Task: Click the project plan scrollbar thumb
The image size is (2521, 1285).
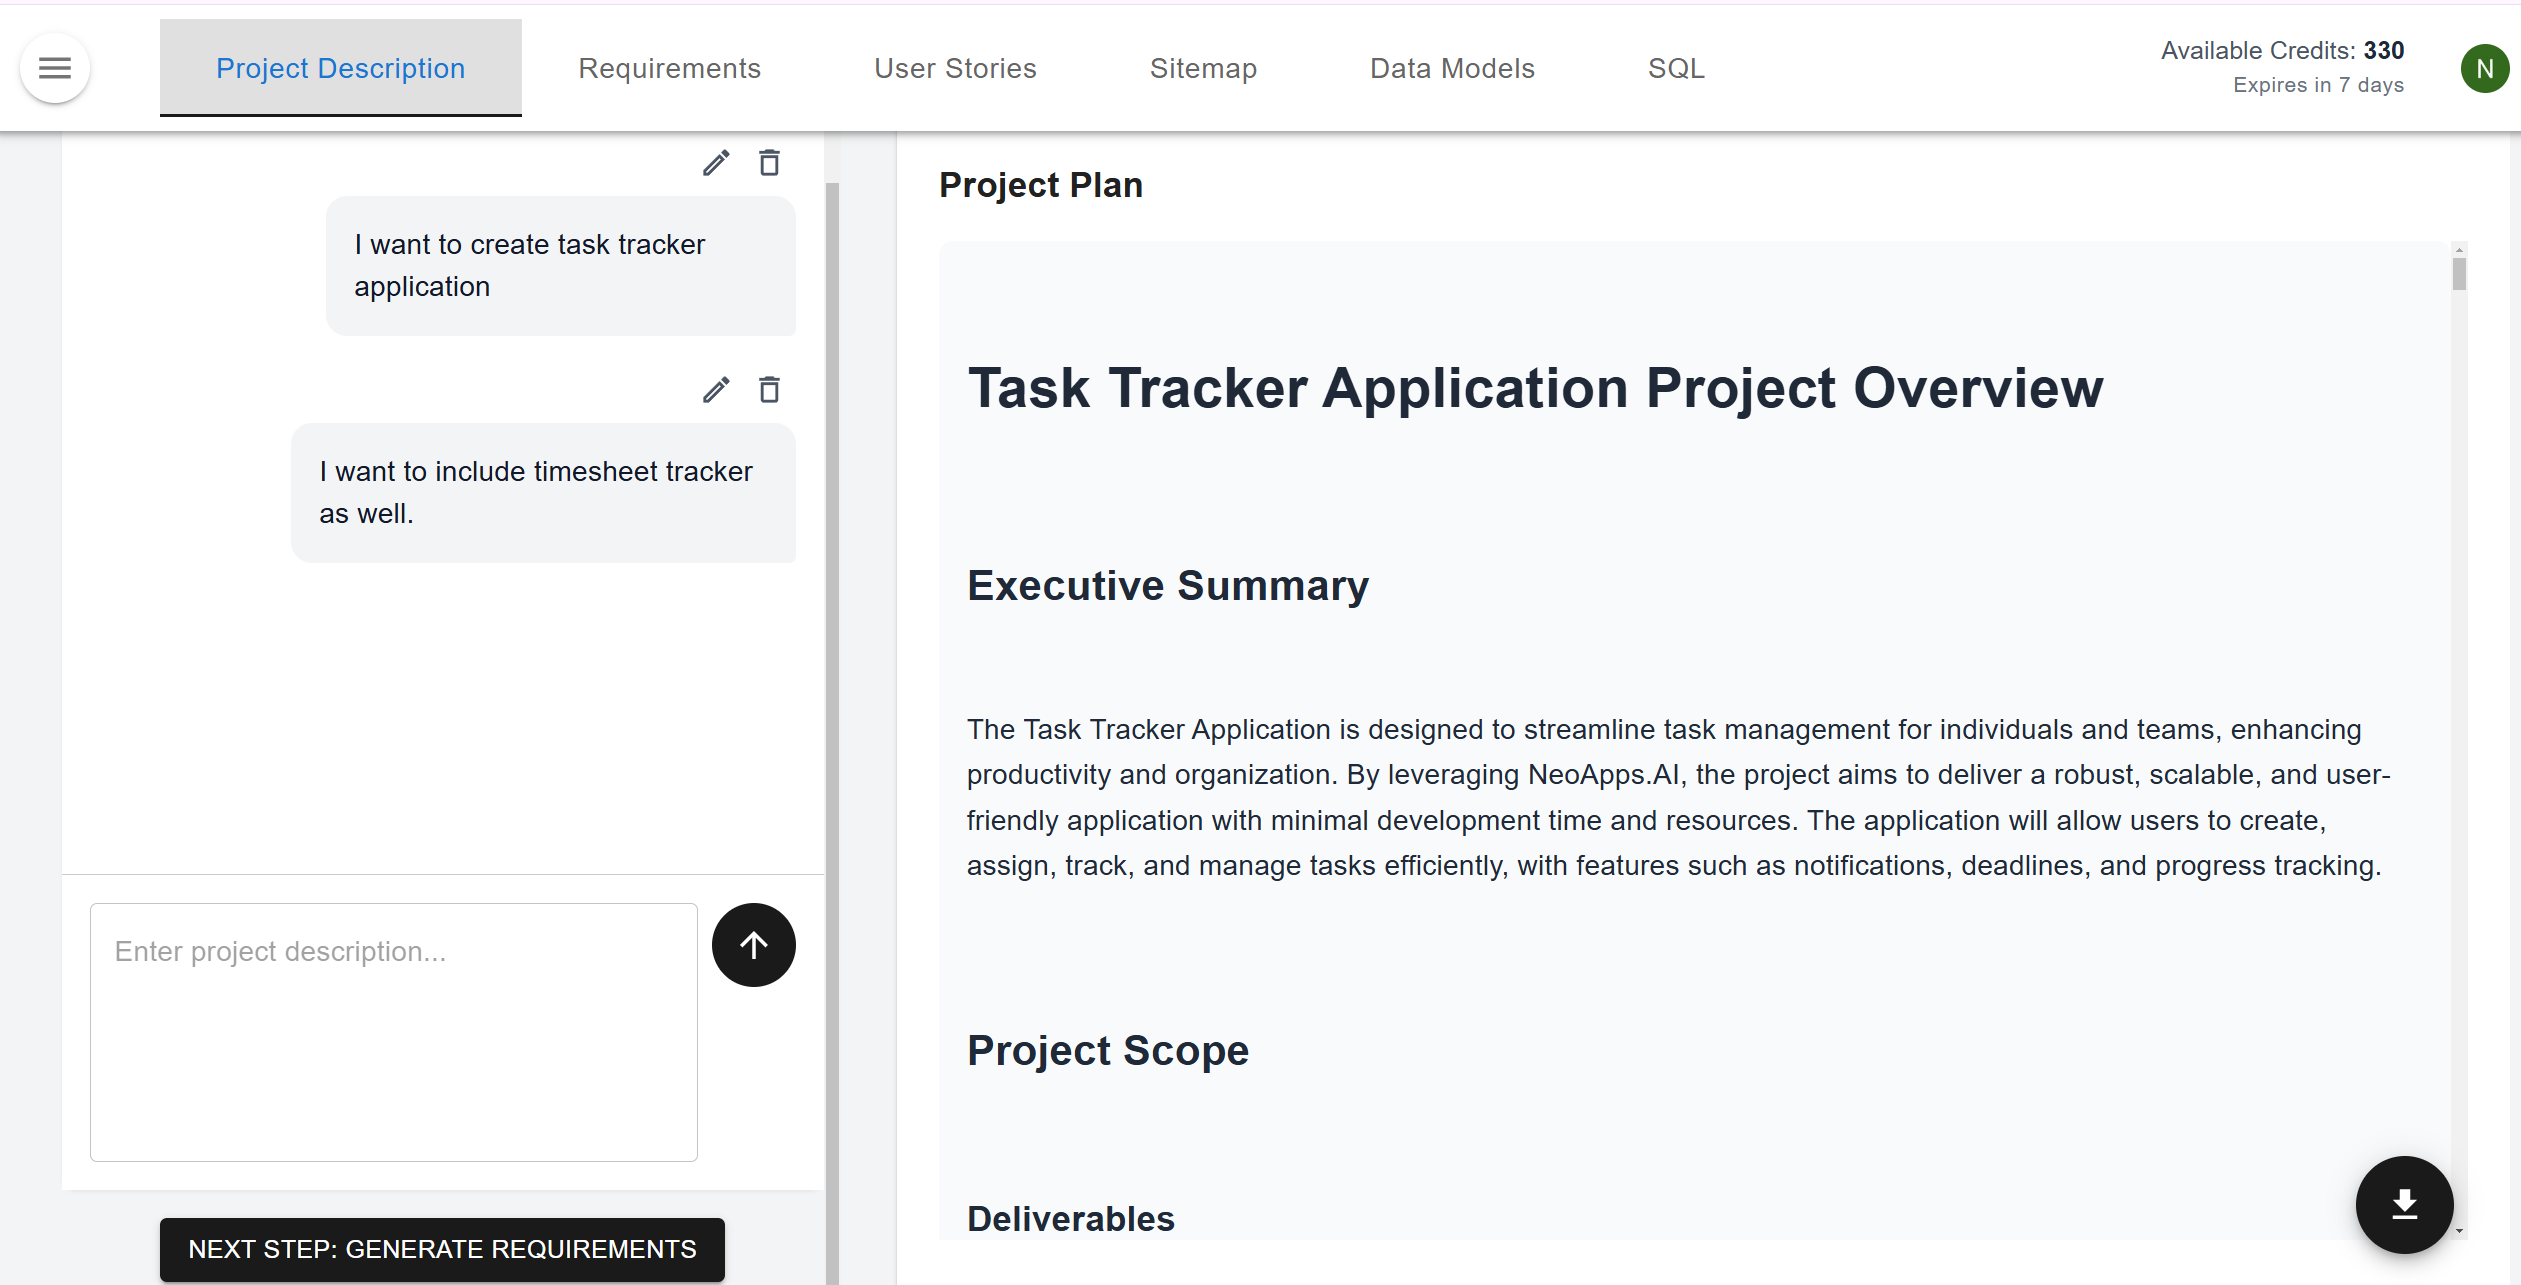Action: click(x=2459, y=274)
